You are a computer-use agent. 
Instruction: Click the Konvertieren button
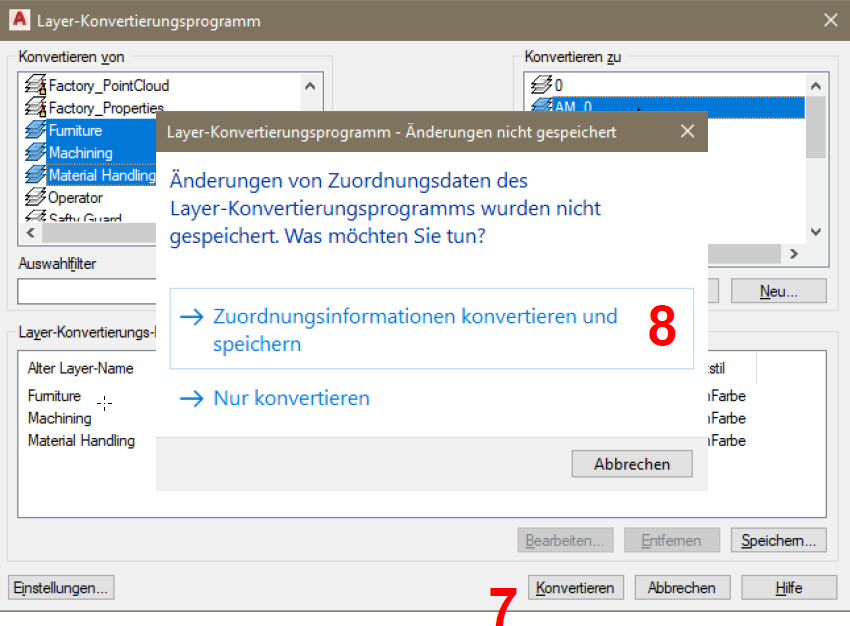[576, 588]
